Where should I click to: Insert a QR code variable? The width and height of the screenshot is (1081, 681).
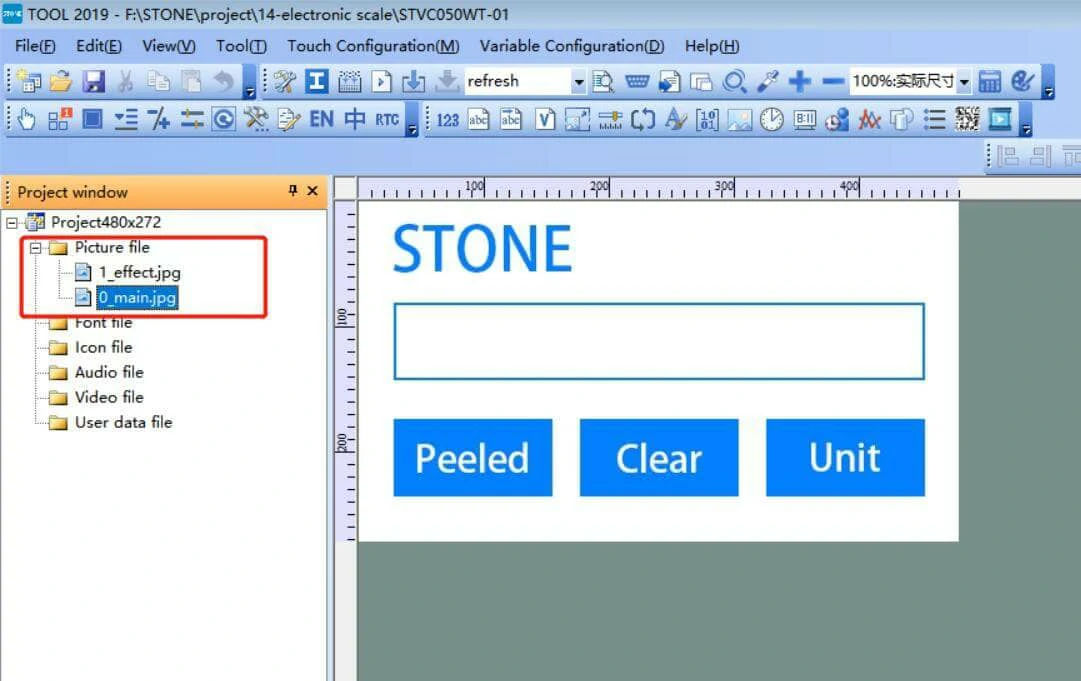[x=967, y=120]
